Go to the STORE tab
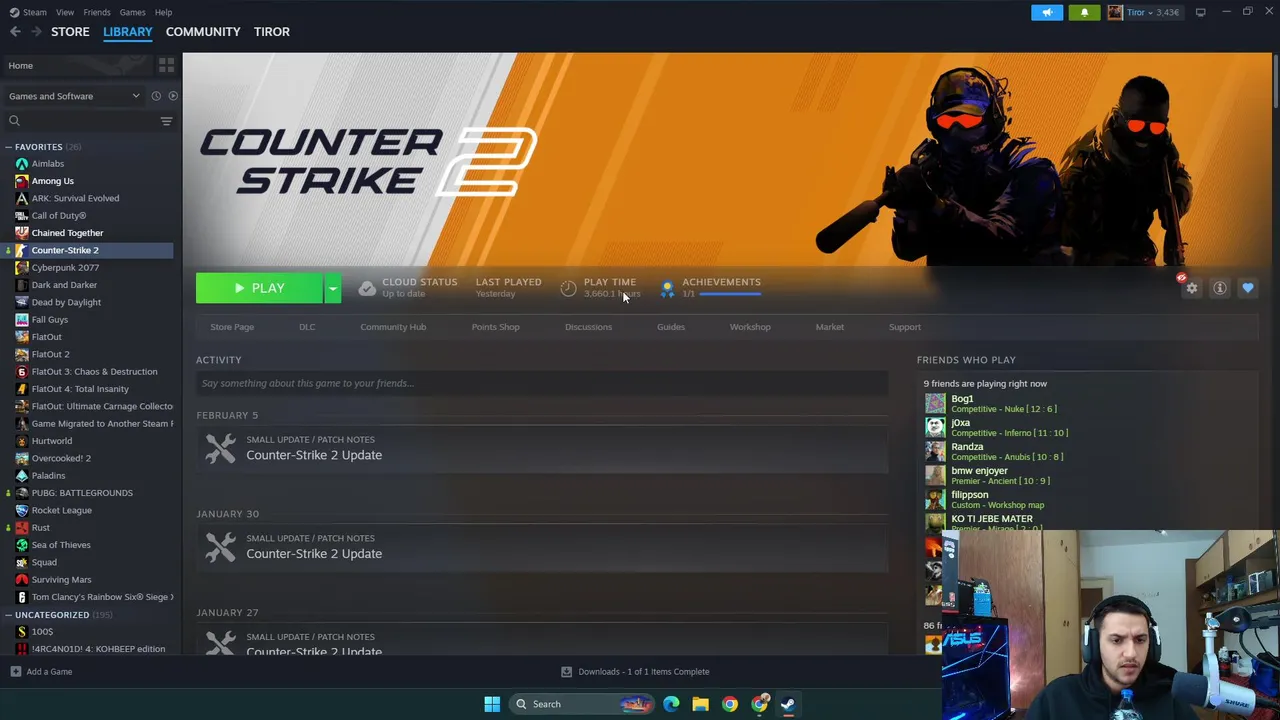 70,32
